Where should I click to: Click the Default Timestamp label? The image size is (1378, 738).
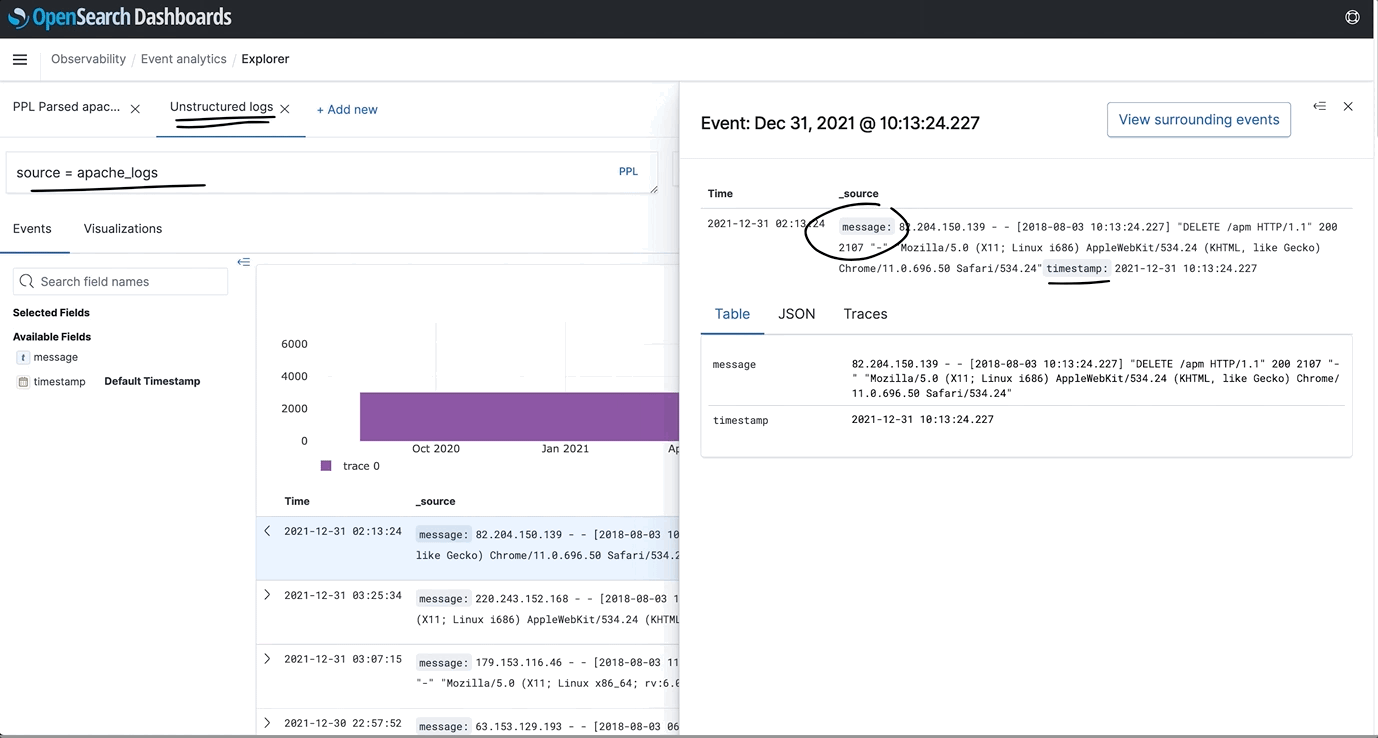152,382
